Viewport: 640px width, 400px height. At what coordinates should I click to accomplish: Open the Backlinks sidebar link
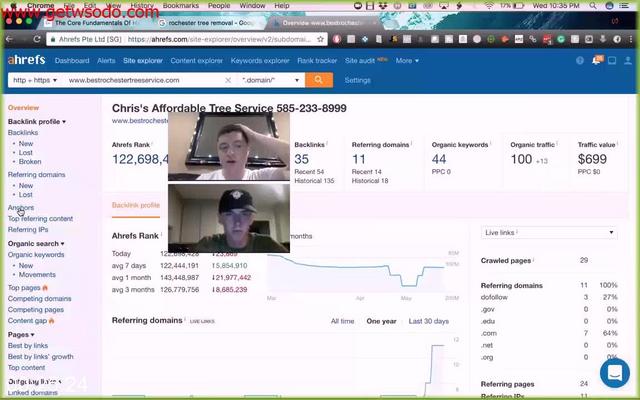pyautogui.click(x=23, y=133)
